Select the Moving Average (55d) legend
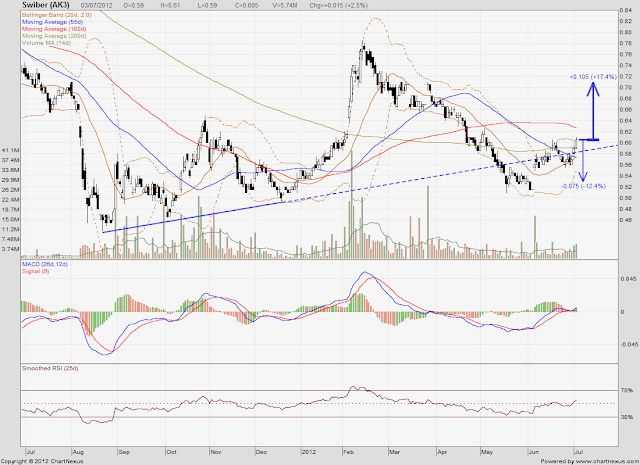This screenshot has width=640, height=465. click(x=52, y=22)
